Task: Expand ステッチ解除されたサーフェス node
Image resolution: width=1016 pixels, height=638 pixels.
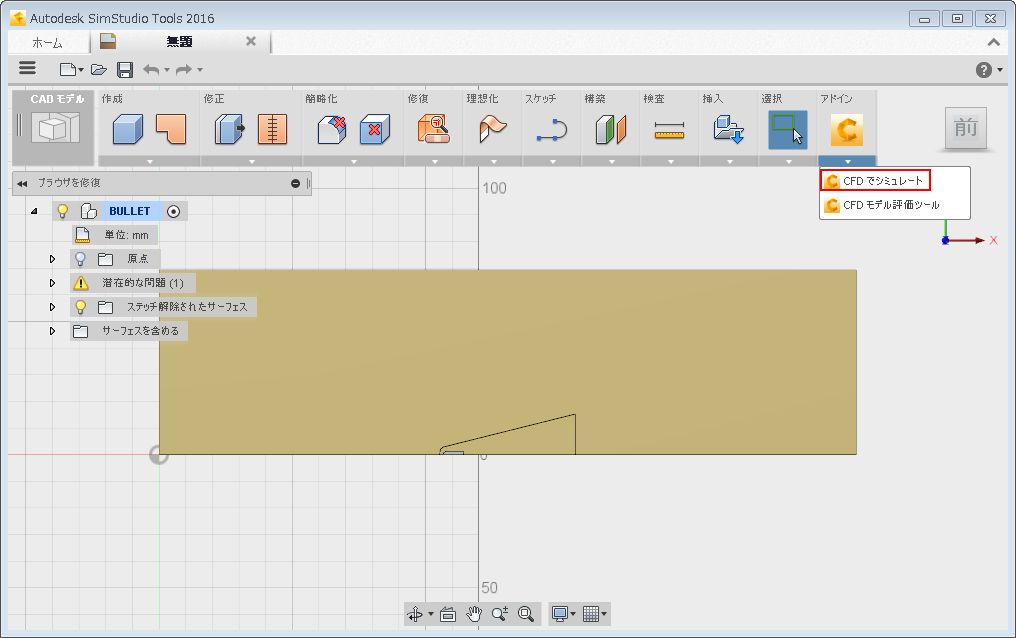Action: pos(52,307)
